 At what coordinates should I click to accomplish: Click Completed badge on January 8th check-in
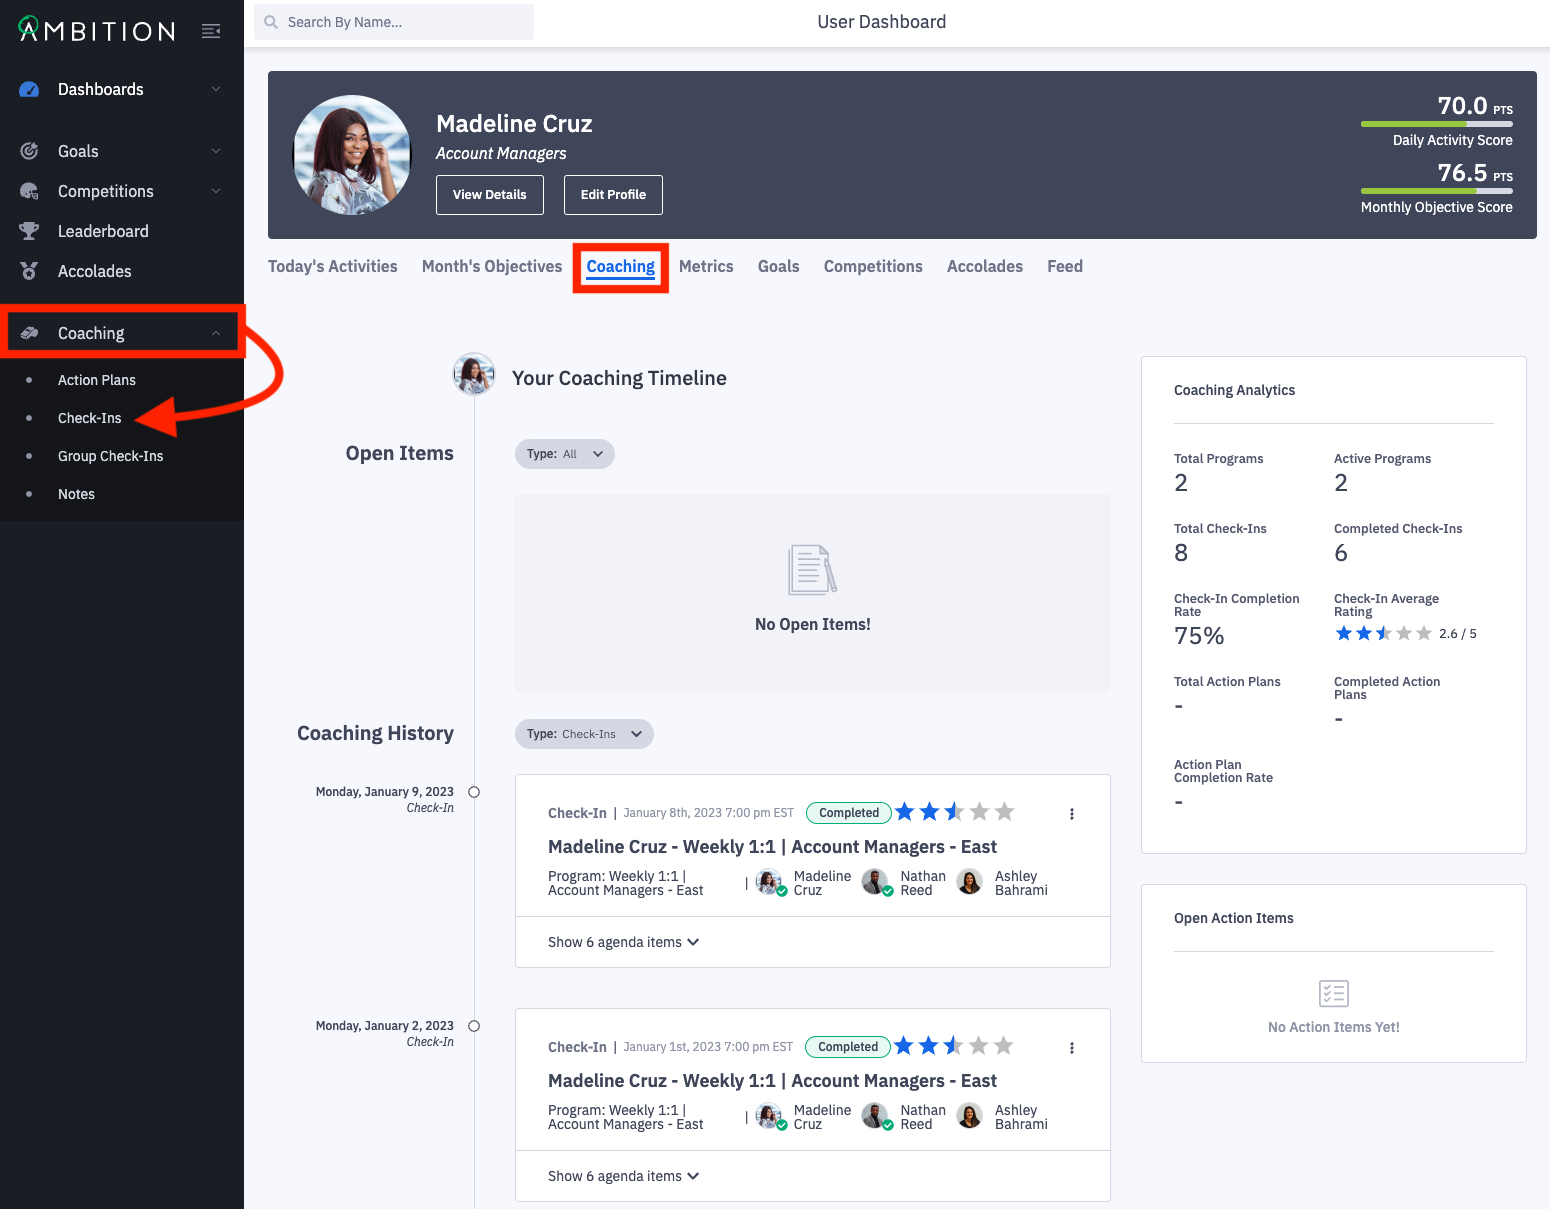pyautogui.click(x=849, y=813)
